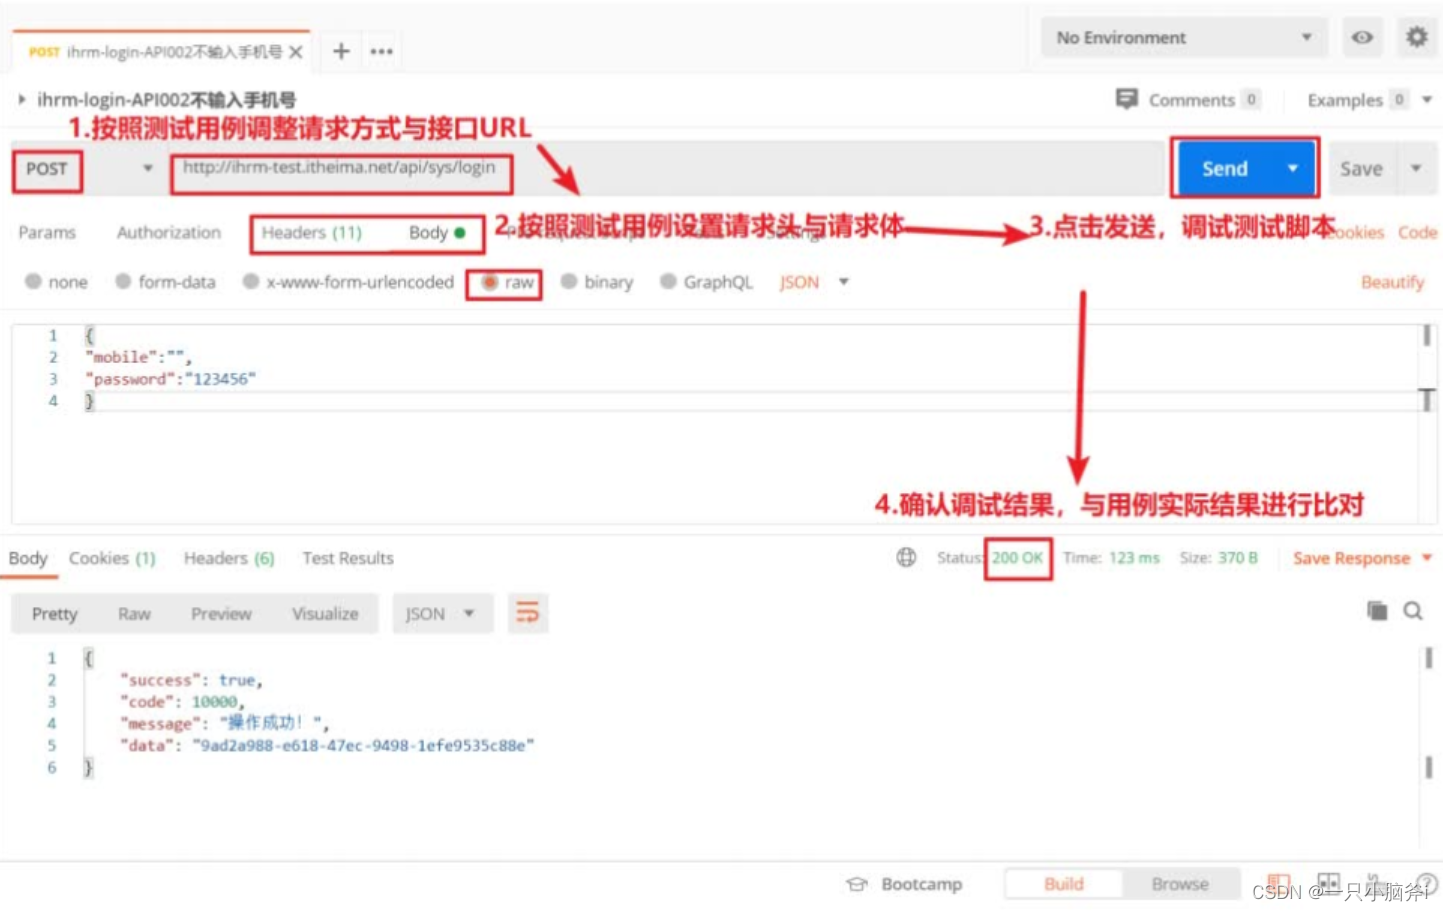The height and width of the screenshot is (911, 1443).
Task: Click the "password":"123456" line in body editor
Action: pos(171,379)
